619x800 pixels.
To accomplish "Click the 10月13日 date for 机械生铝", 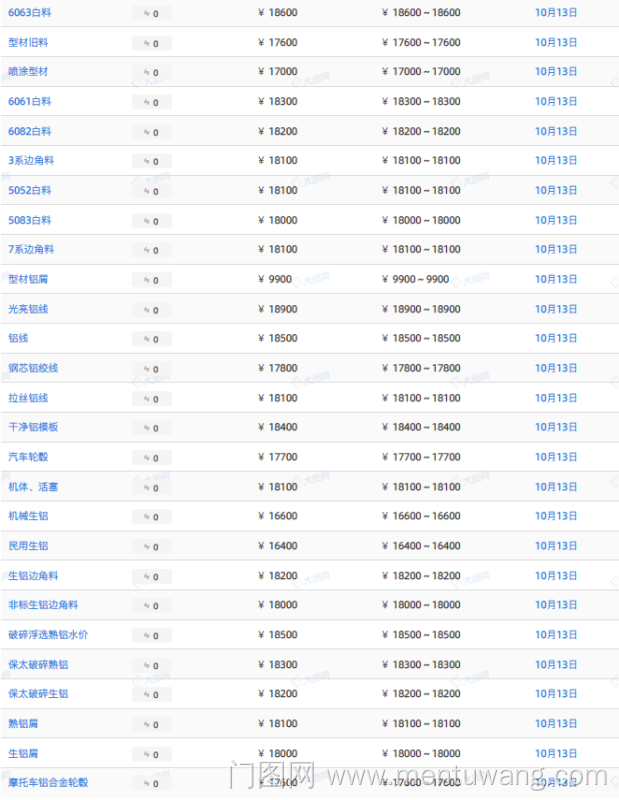I will coord(556,517).
